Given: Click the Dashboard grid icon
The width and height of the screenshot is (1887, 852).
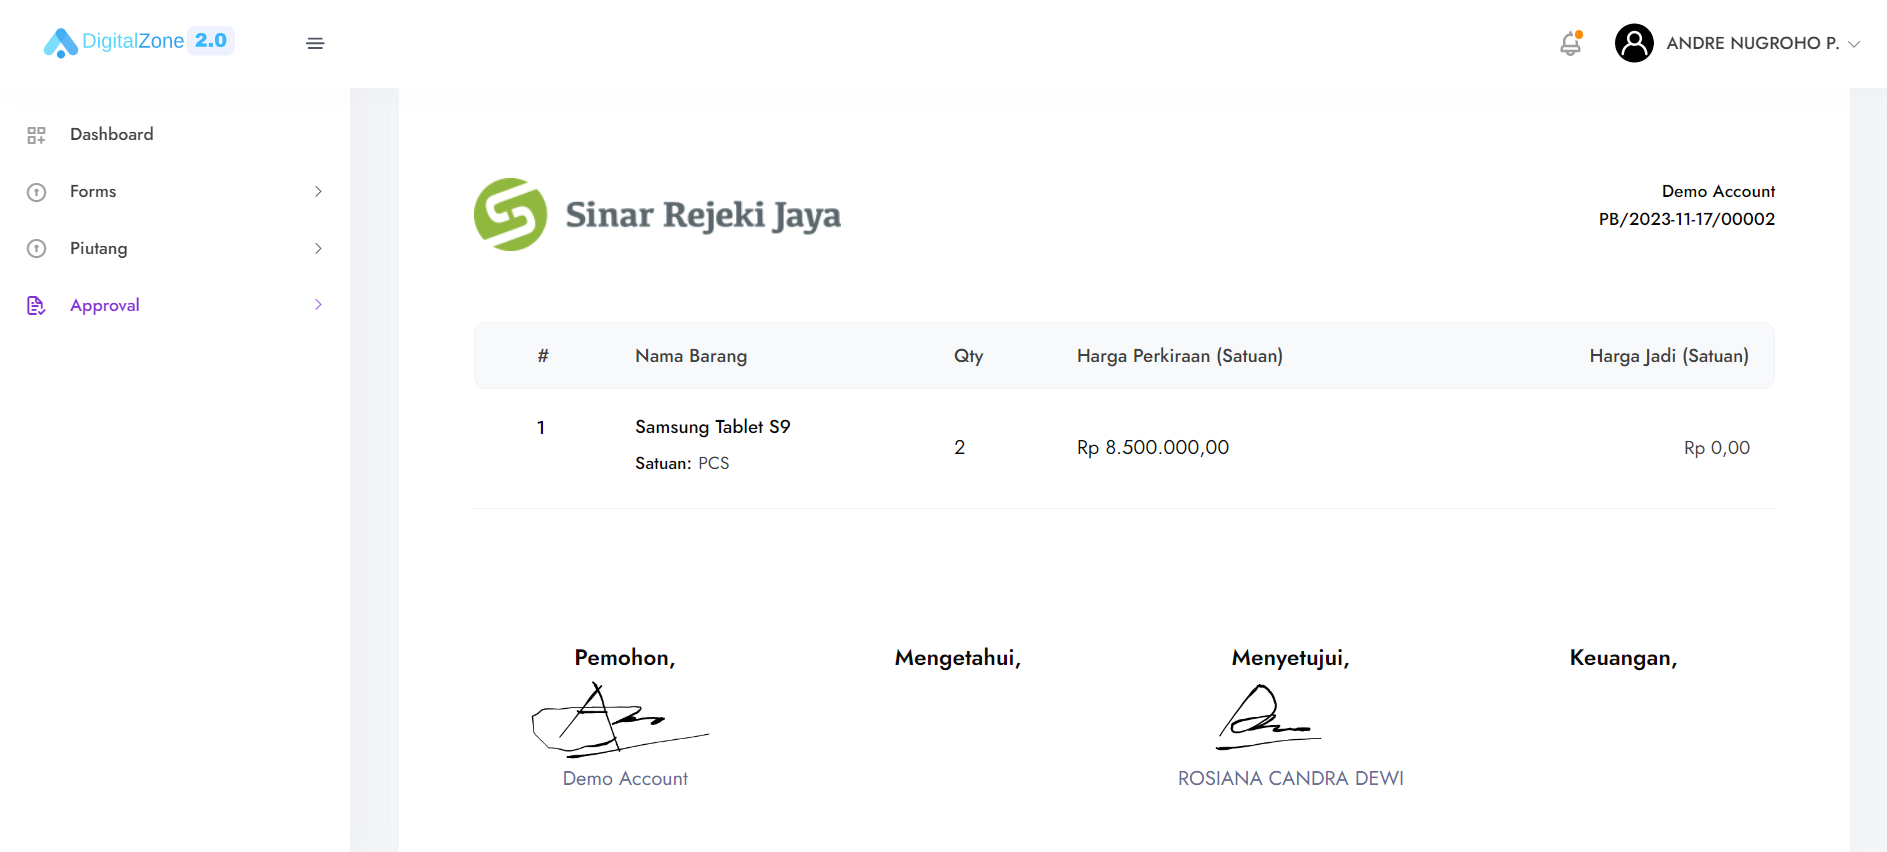Looking at the screenshot, I should point(37,135).
